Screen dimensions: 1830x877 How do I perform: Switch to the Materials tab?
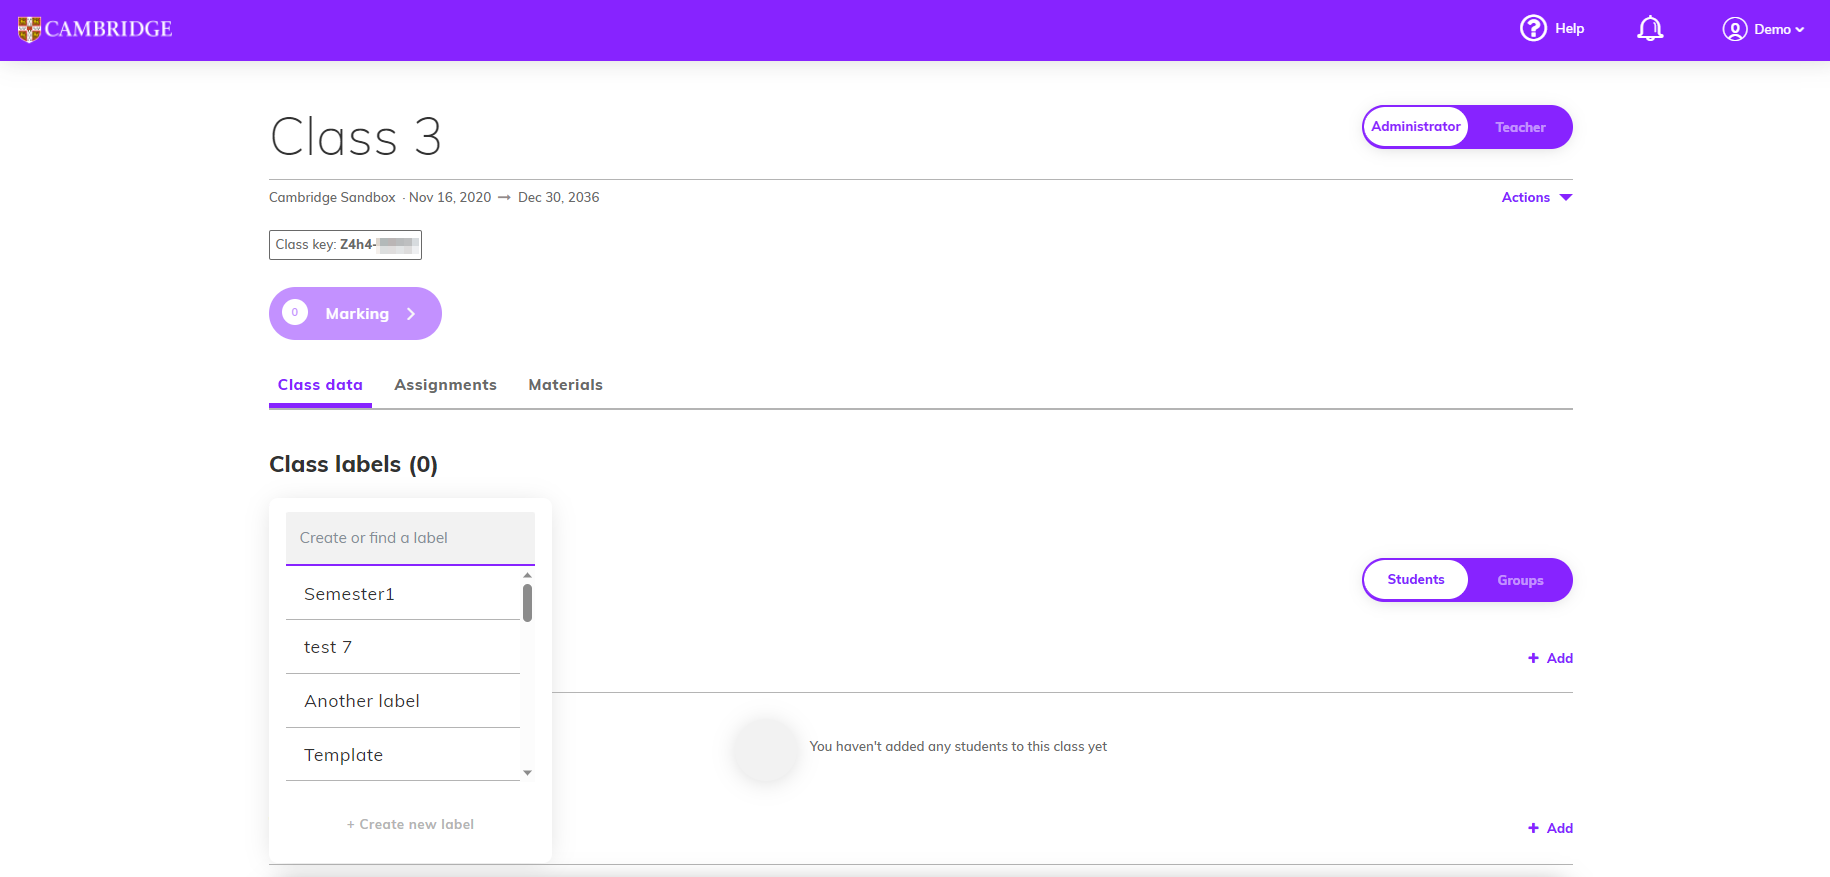565,385
